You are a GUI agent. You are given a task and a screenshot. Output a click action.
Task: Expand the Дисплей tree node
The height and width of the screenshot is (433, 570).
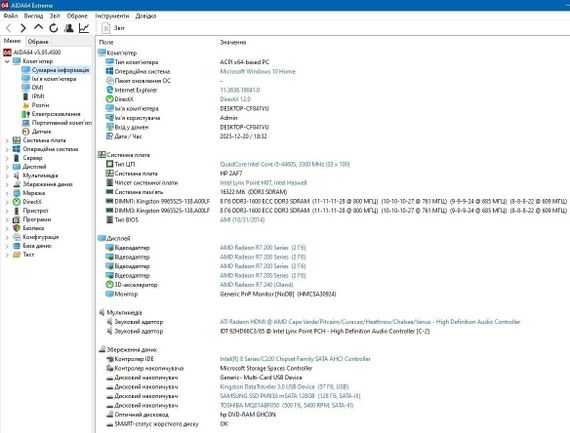[7, 167]
